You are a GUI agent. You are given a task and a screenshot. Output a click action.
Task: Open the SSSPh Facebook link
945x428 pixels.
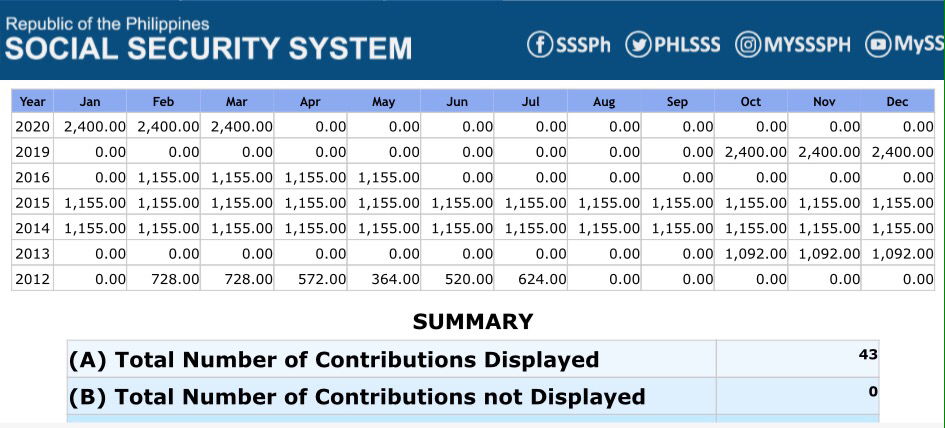[582, 45]
